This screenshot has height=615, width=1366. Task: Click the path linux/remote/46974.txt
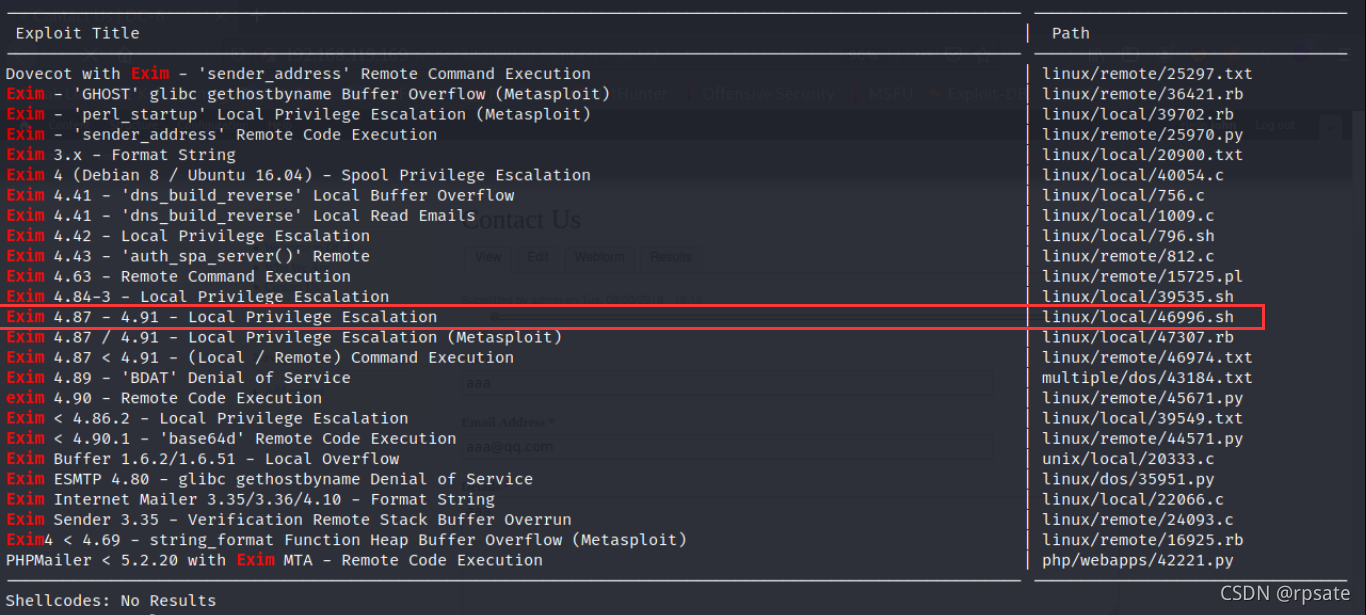tap(1147, 358)
